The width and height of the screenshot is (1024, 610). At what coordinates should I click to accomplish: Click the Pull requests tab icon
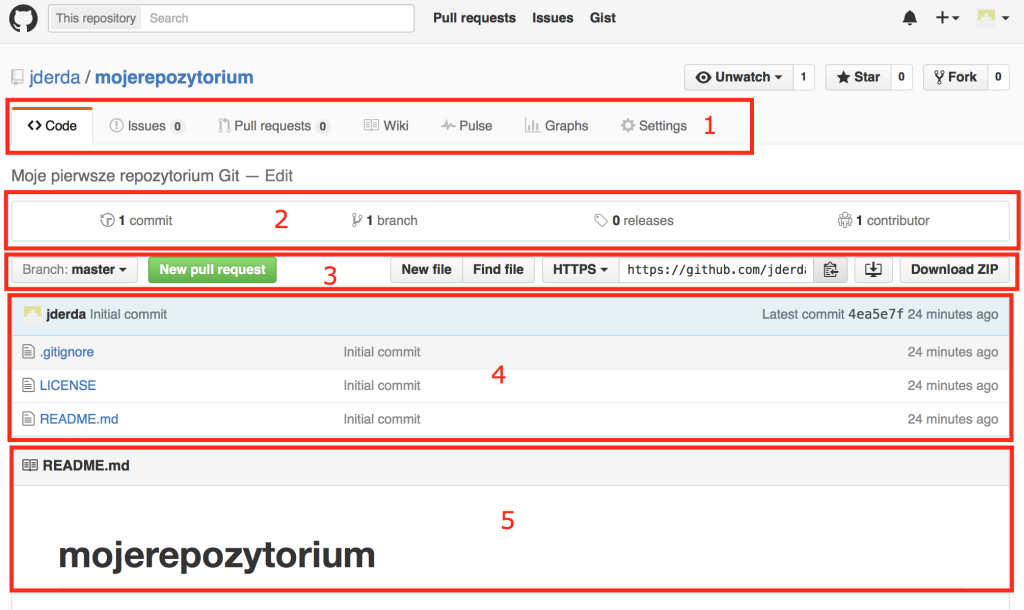click(x=224, y=125)
